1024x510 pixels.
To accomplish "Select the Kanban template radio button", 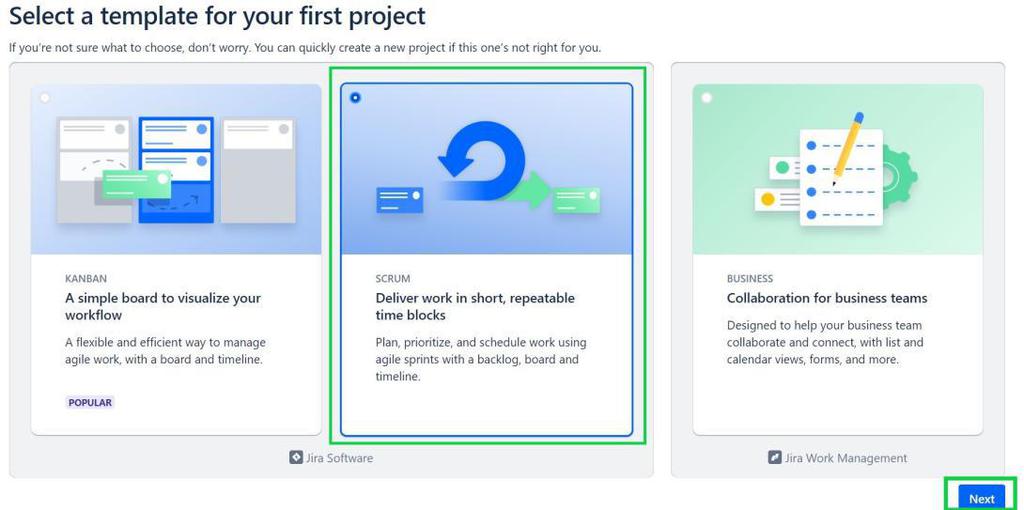I will pos(45,98).
